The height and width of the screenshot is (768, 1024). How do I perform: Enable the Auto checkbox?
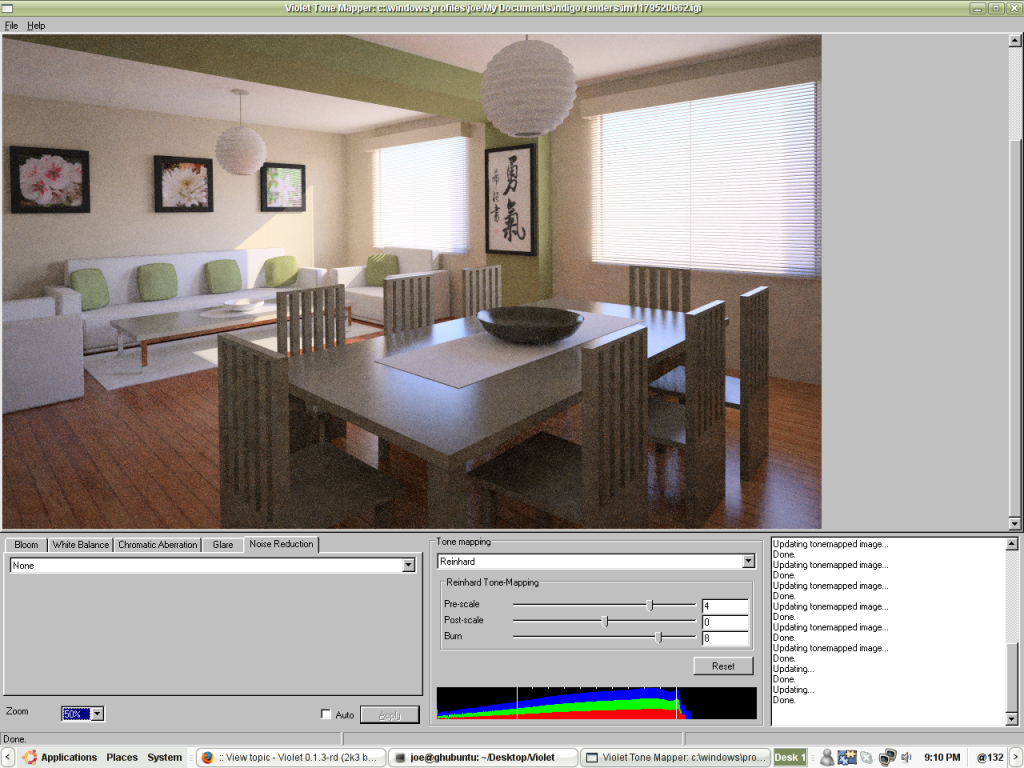pos(326,714)
